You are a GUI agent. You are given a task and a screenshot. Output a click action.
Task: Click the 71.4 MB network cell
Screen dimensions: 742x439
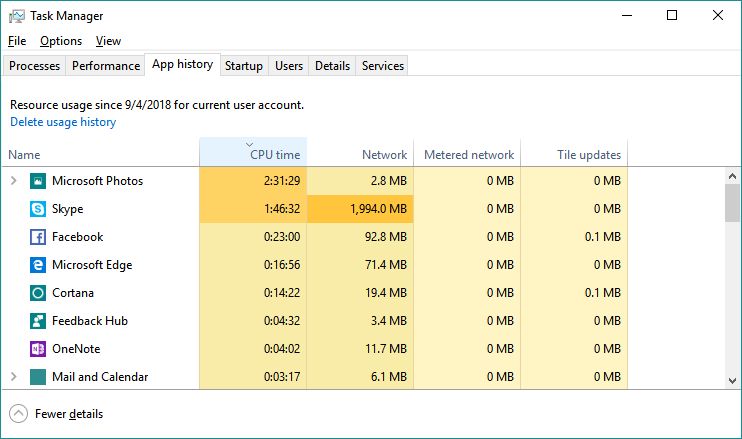point(360,264)
